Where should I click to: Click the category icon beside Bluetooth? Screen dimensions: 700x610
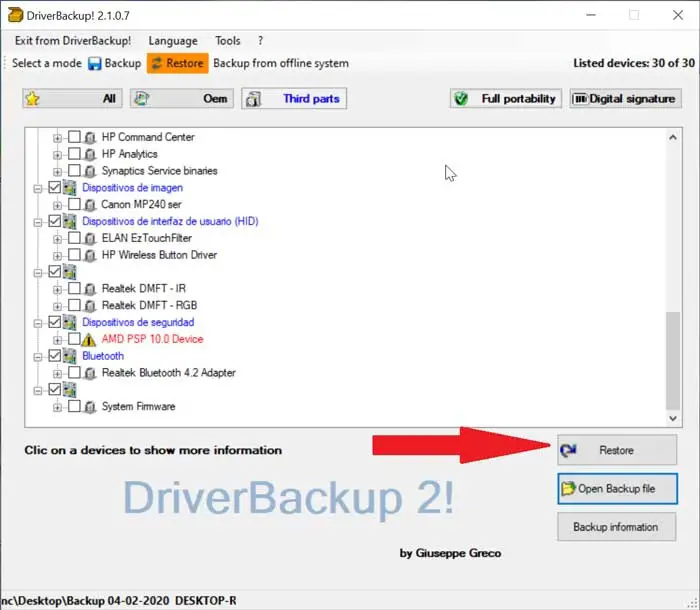(x=70, y=356)
